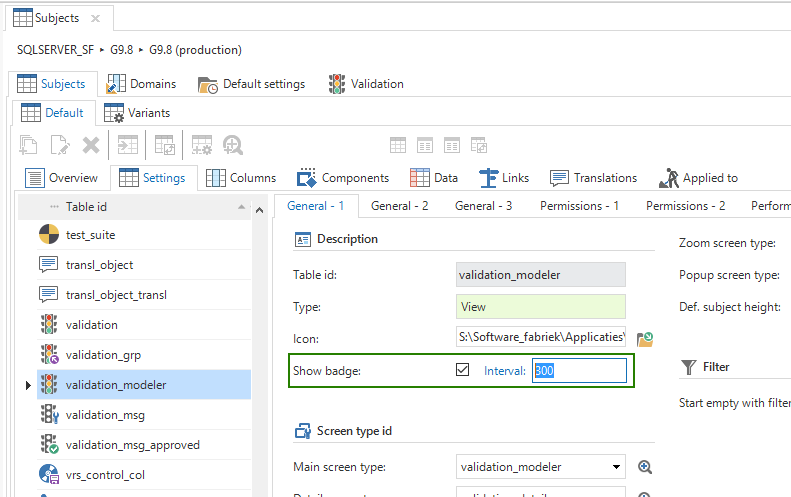
Task: Select the validation_msg row
Action: point(144,415)
